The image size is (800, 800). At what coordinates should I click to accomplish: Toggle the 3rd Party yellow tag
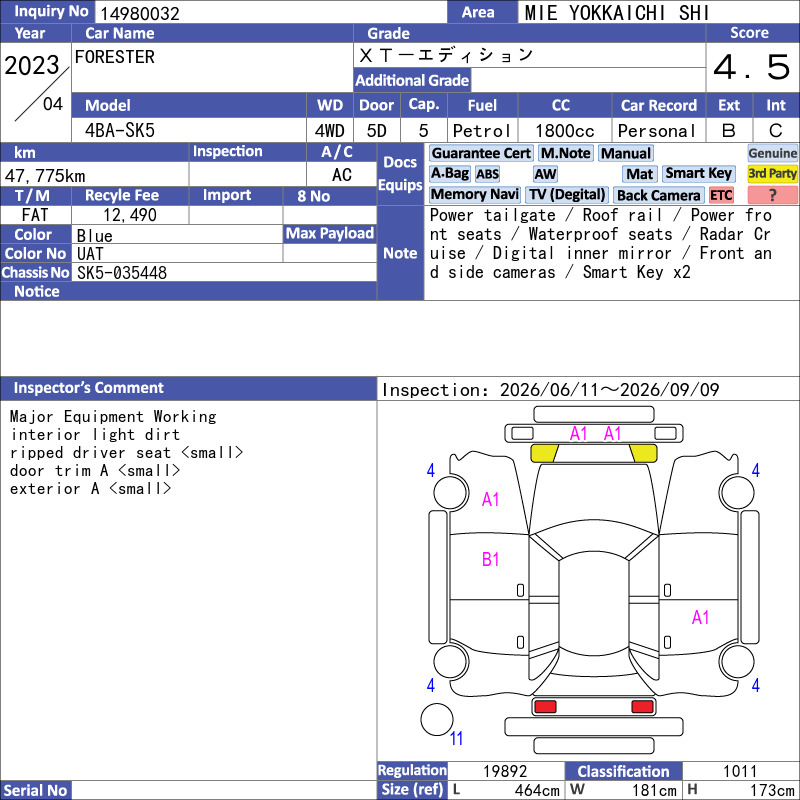(x=772, y=173)
